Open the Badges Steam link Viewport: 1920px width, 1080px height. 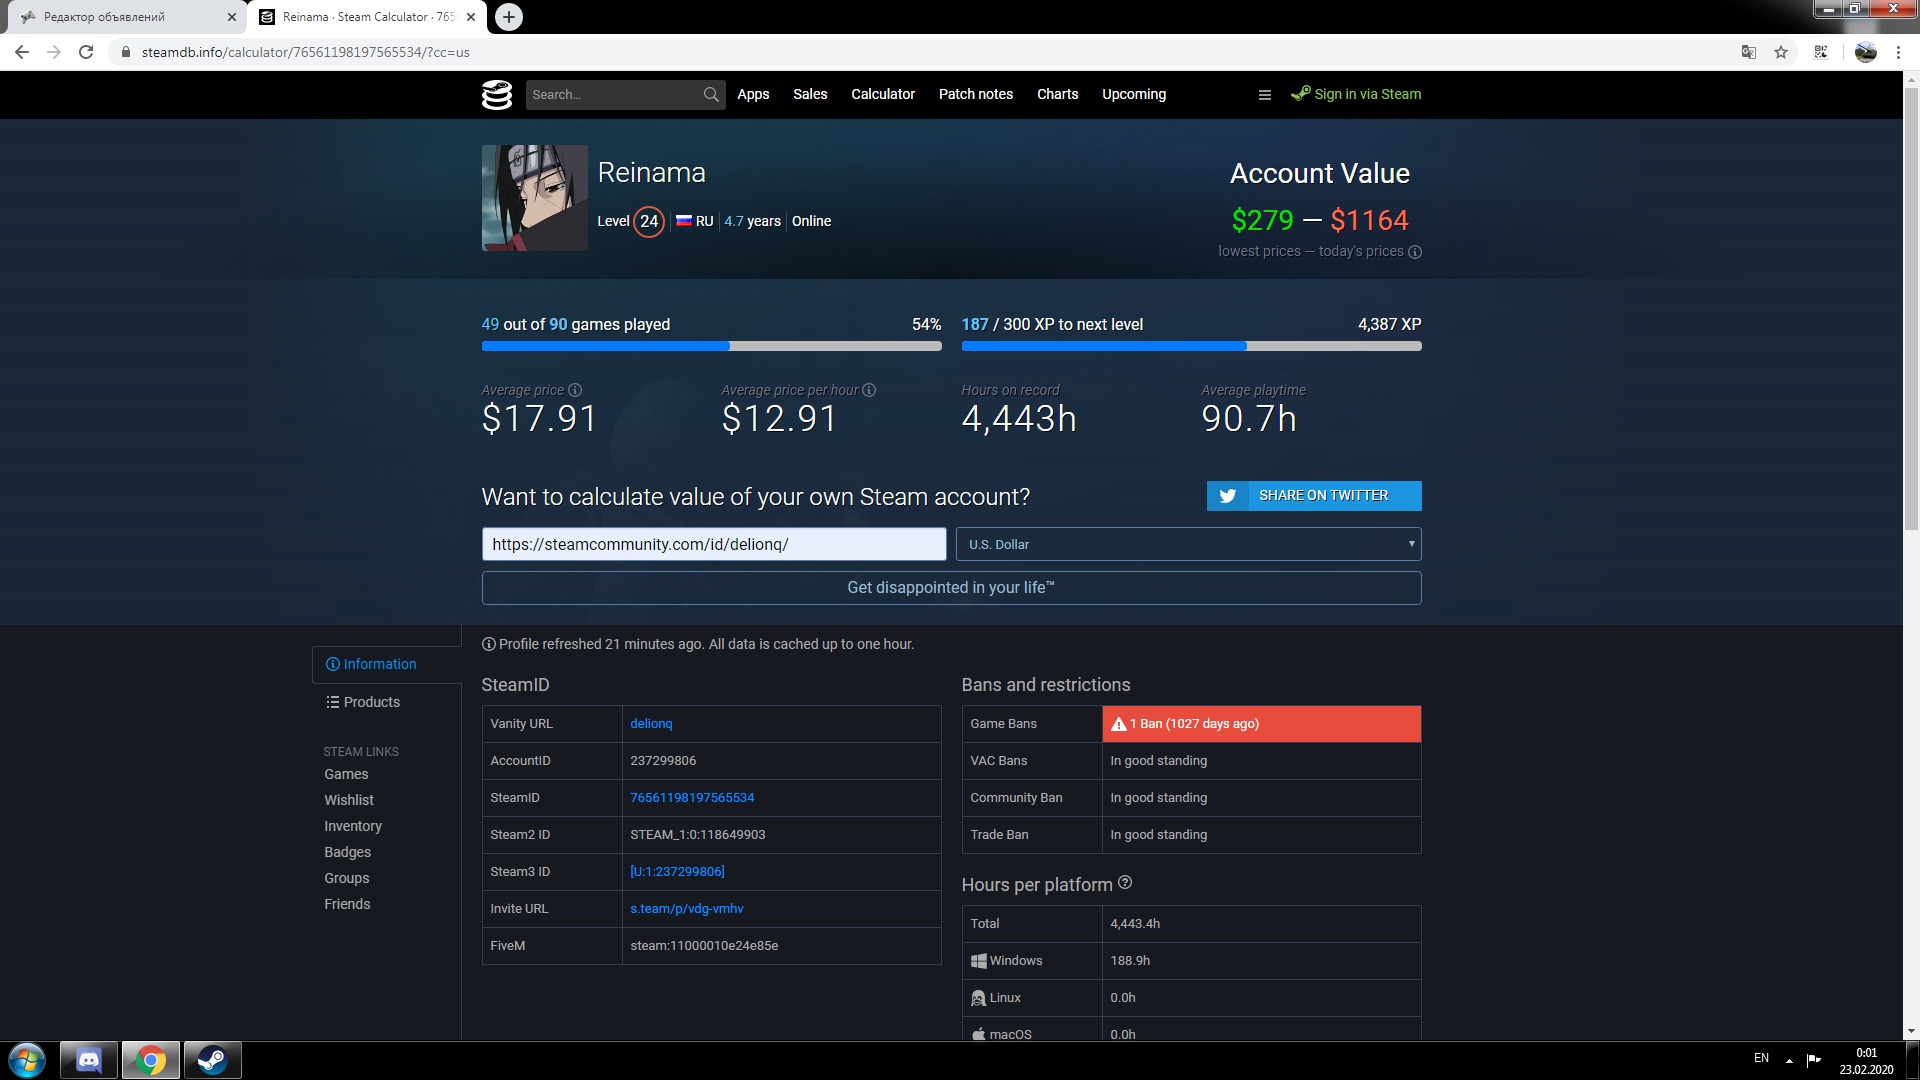point(347,852)
